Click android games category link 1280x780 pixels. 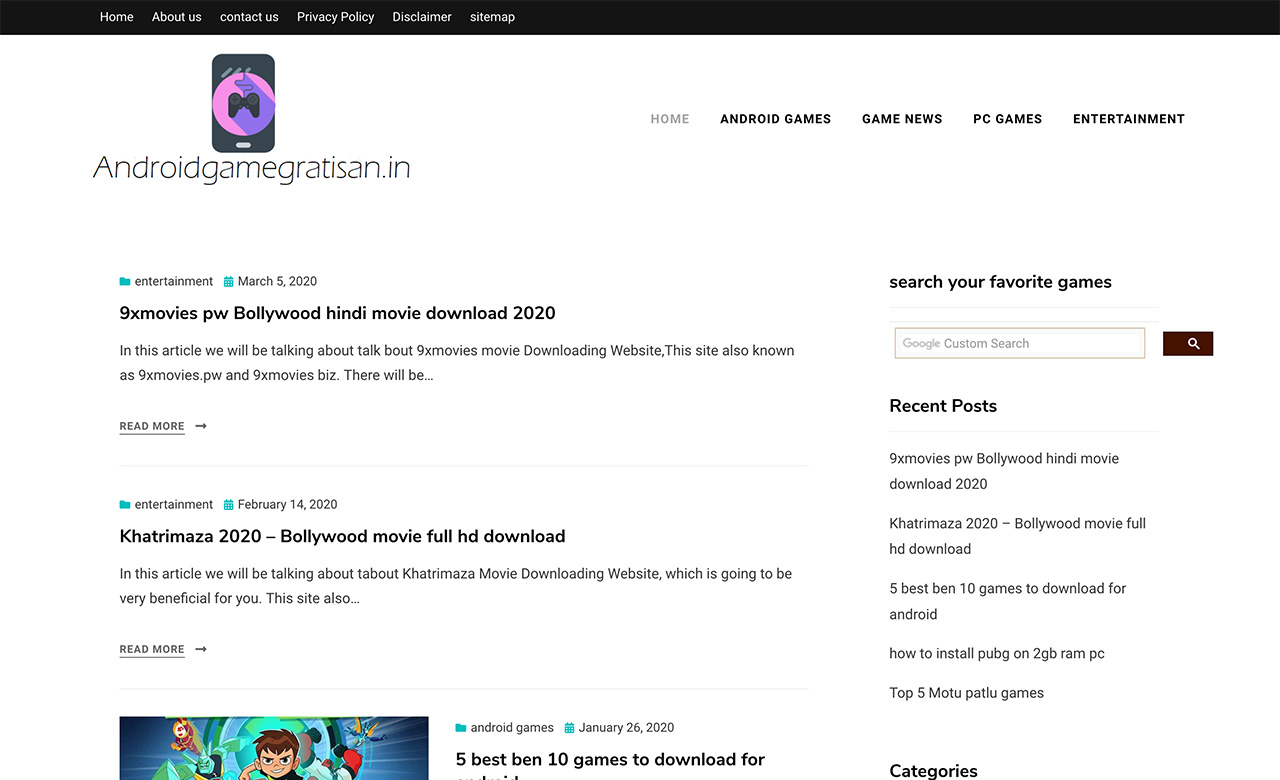(x=512, y=728)
